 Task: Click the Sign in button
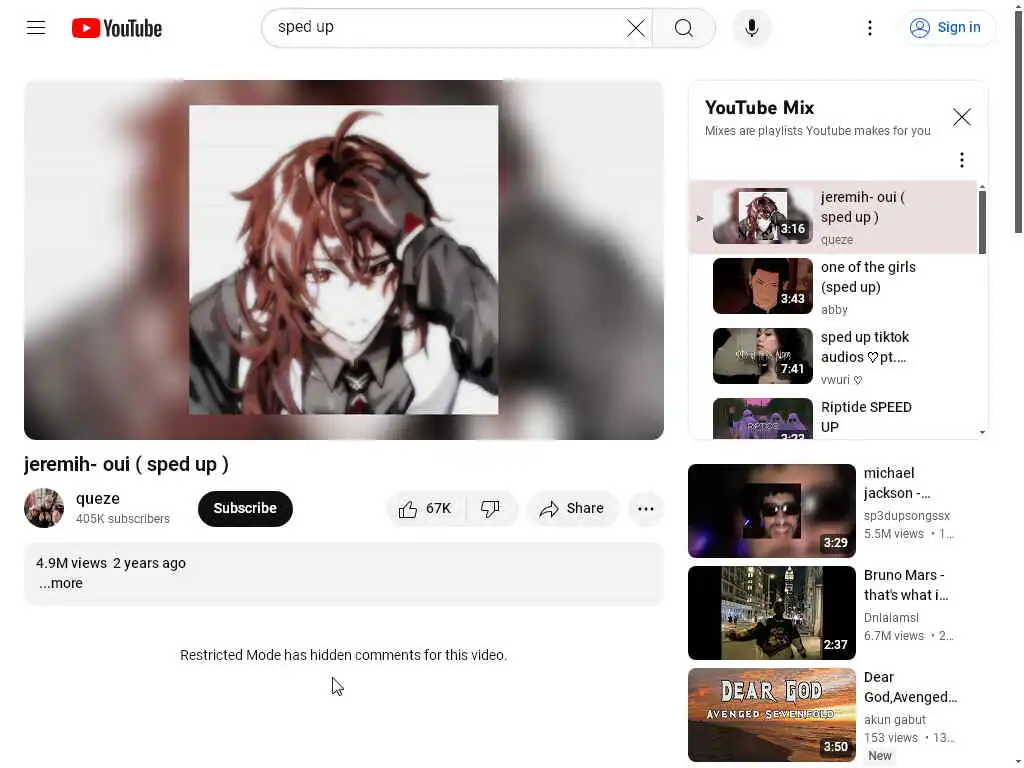(x=946, y=27)
